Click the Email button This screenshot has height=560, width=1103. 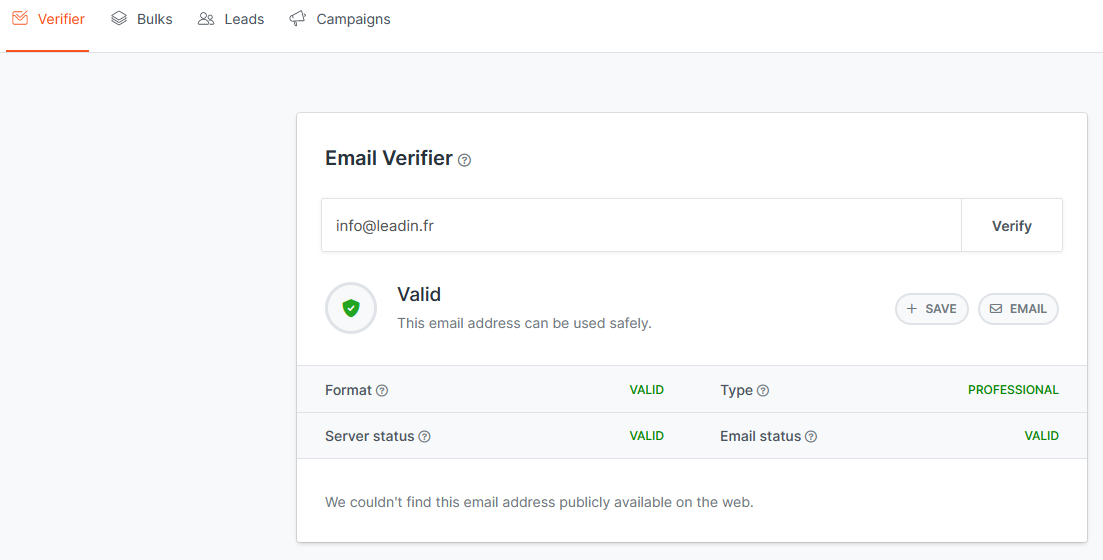tap(1018, 309)
